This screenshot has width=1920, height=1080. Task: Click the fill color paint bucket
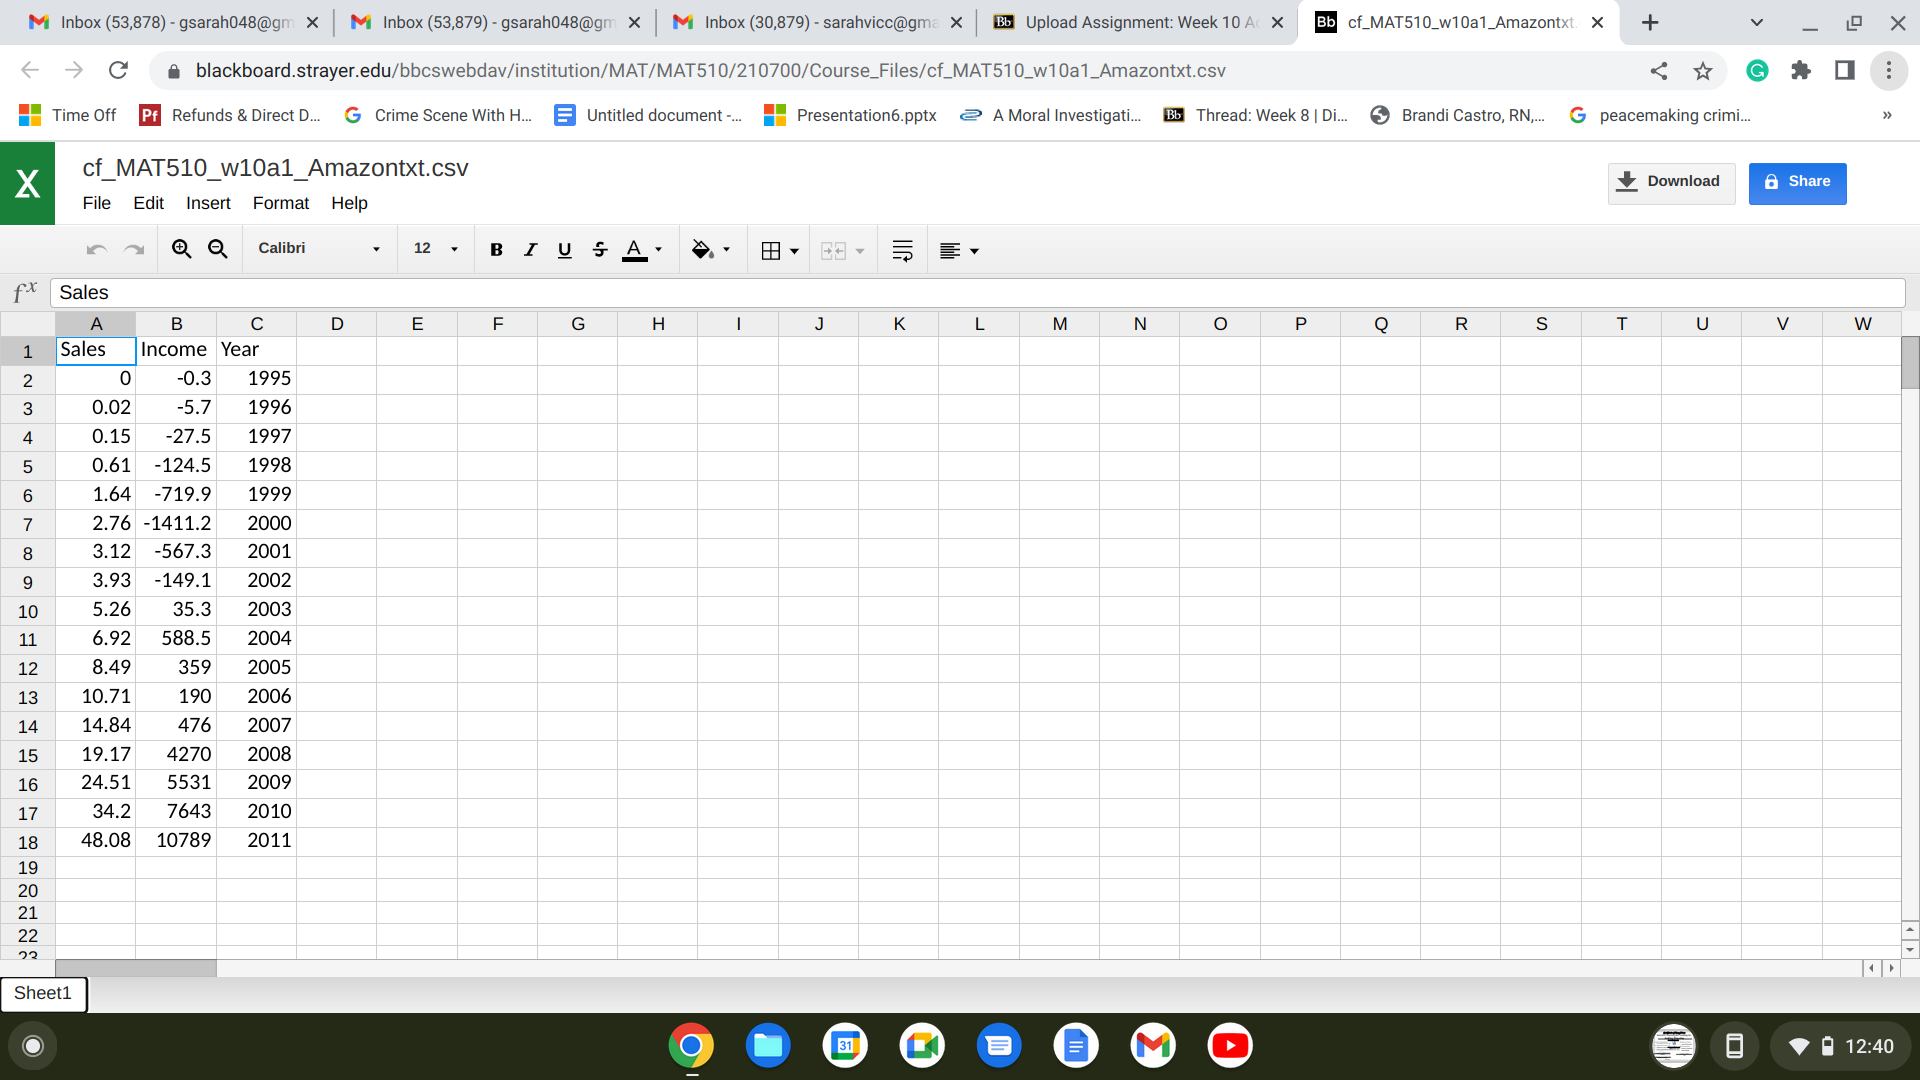click(702, 250)
